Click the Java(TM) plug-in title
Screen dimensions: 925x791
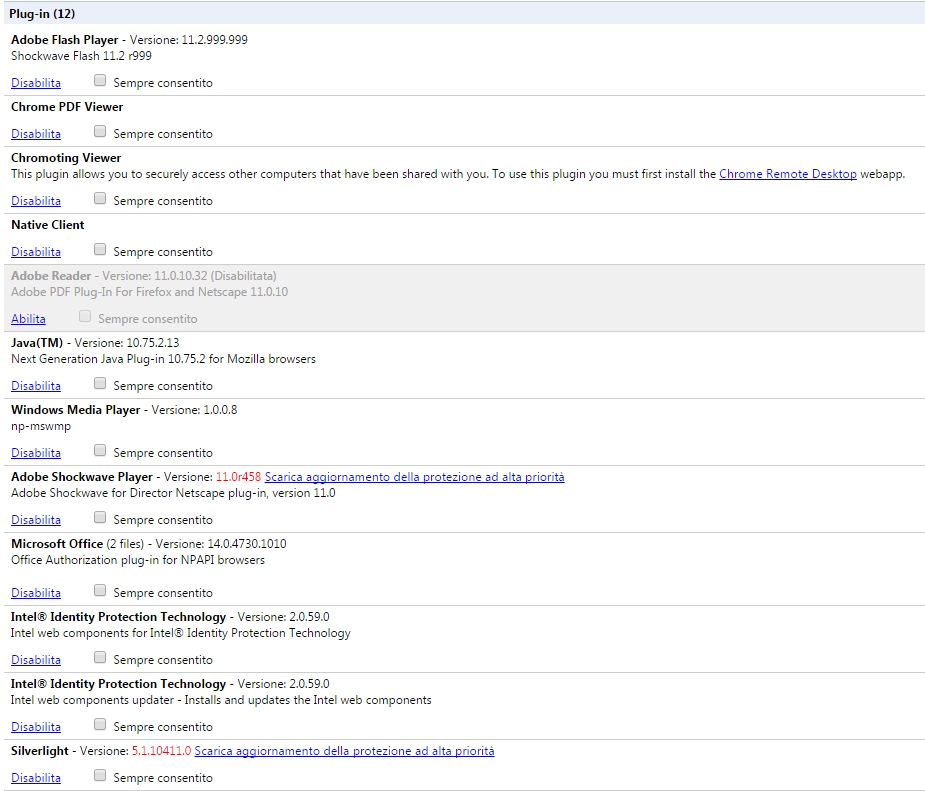[37, 343]
